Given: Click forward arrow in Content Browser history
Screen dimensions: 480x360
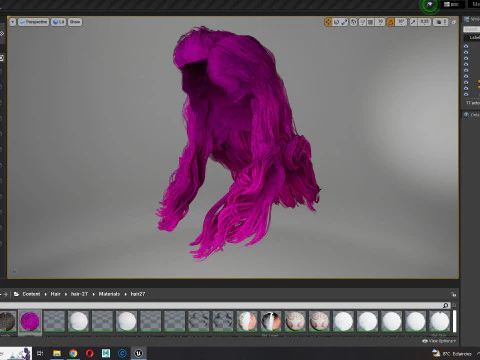Looking at the screenshot, I should (6, 294).
